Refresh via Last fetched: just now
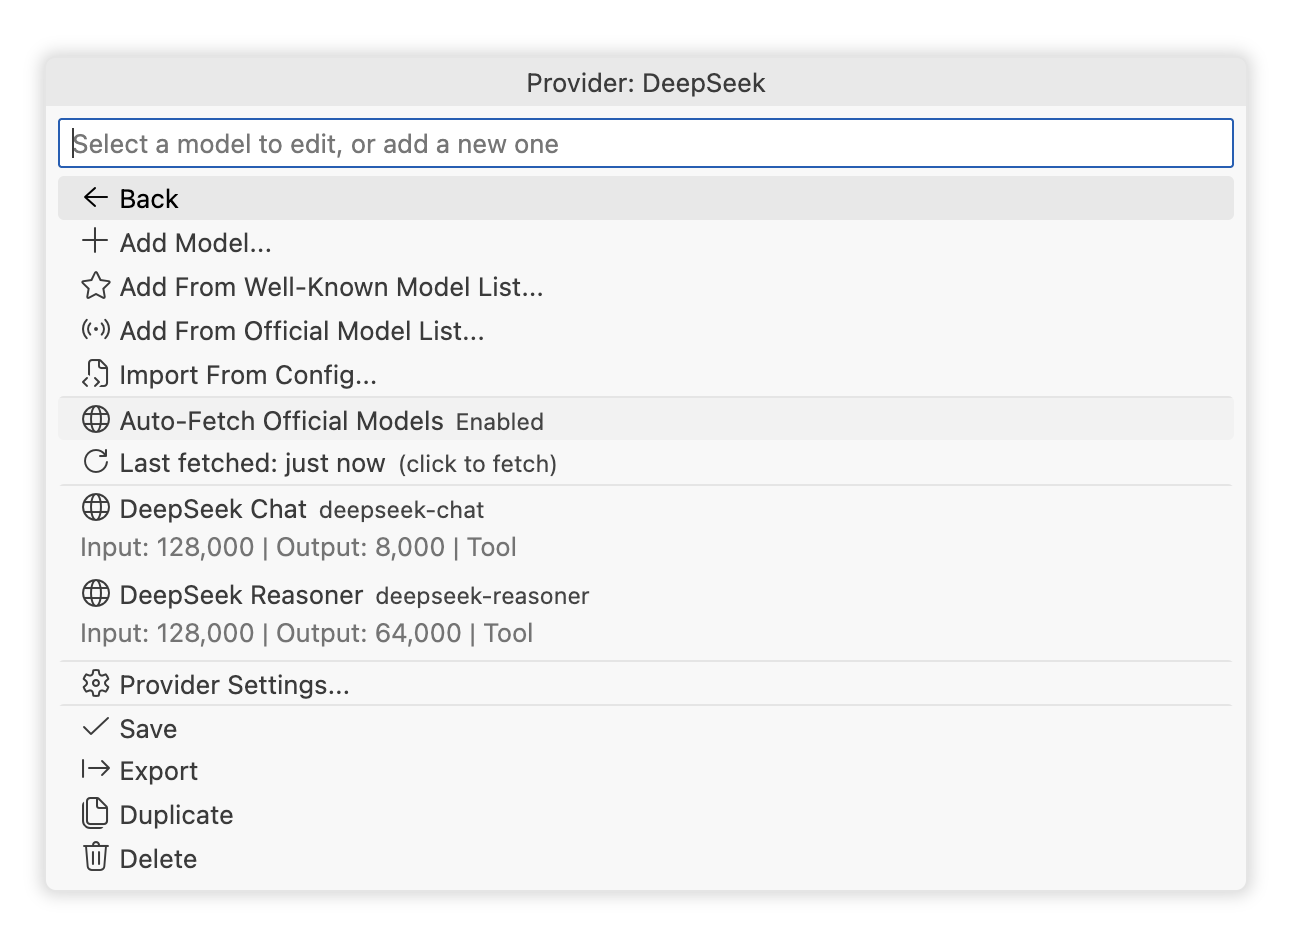The height and width of the screenshot is (940, 1296). click(x=646, y=462)
